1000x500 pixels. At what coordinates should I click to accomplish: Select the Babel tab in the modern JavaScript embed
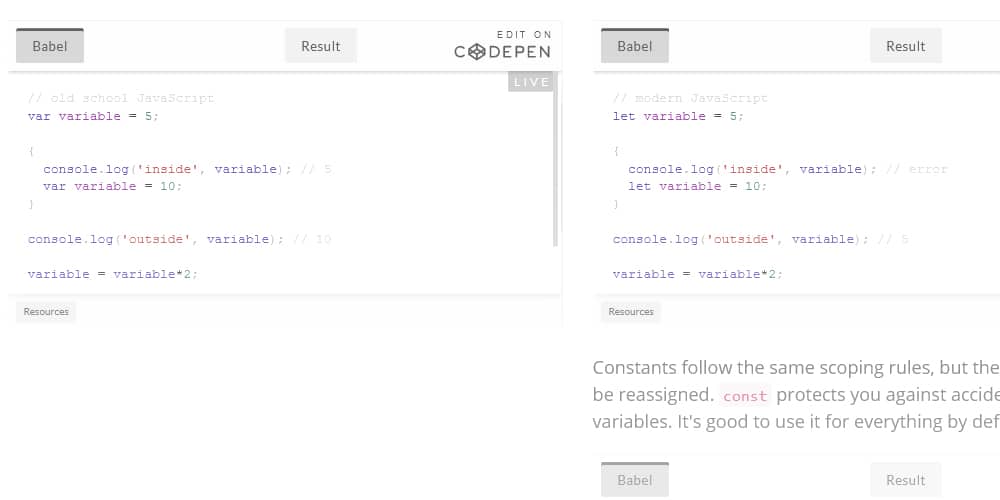pos(635,46)
